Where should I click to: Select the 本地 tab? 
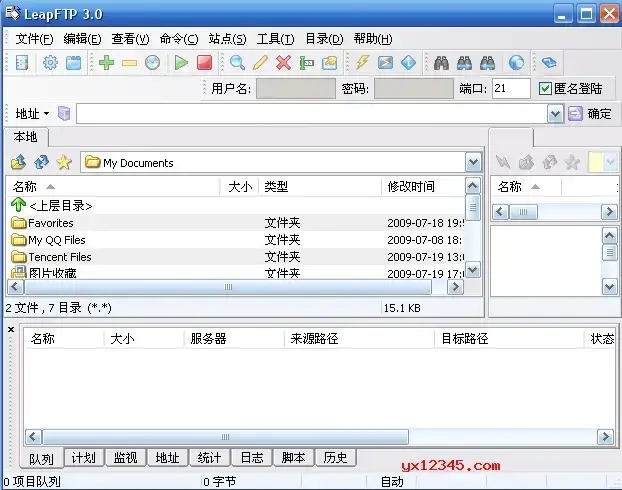pyautogui.click(x=25, y=137)
